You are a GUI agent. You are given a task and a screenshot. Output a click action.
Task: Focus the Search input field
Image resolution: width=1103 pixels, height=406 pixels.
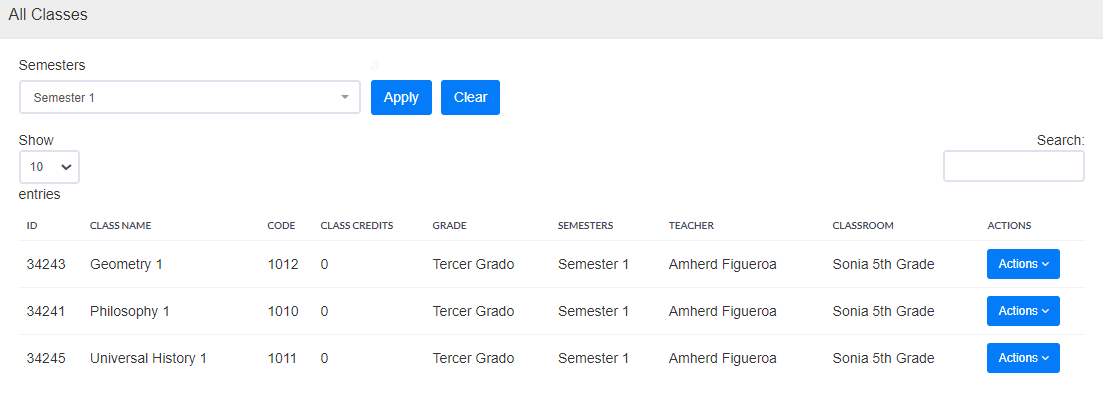click(x=1013, y=167)
